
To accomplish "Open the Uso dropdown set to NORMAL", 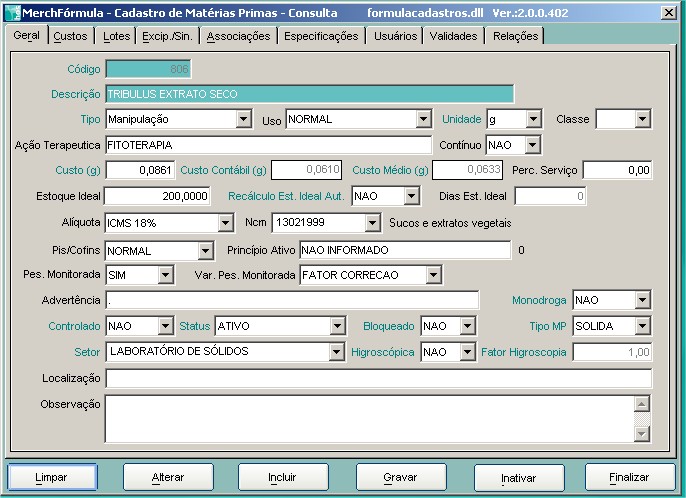I will click(423, 120).
